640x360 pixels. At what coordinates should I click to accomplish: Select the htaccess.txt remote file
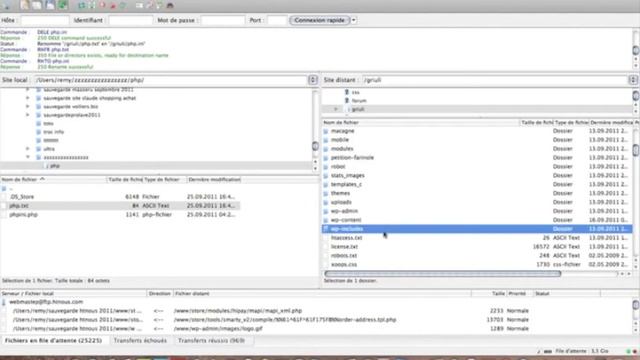click(x=477, y=238)
